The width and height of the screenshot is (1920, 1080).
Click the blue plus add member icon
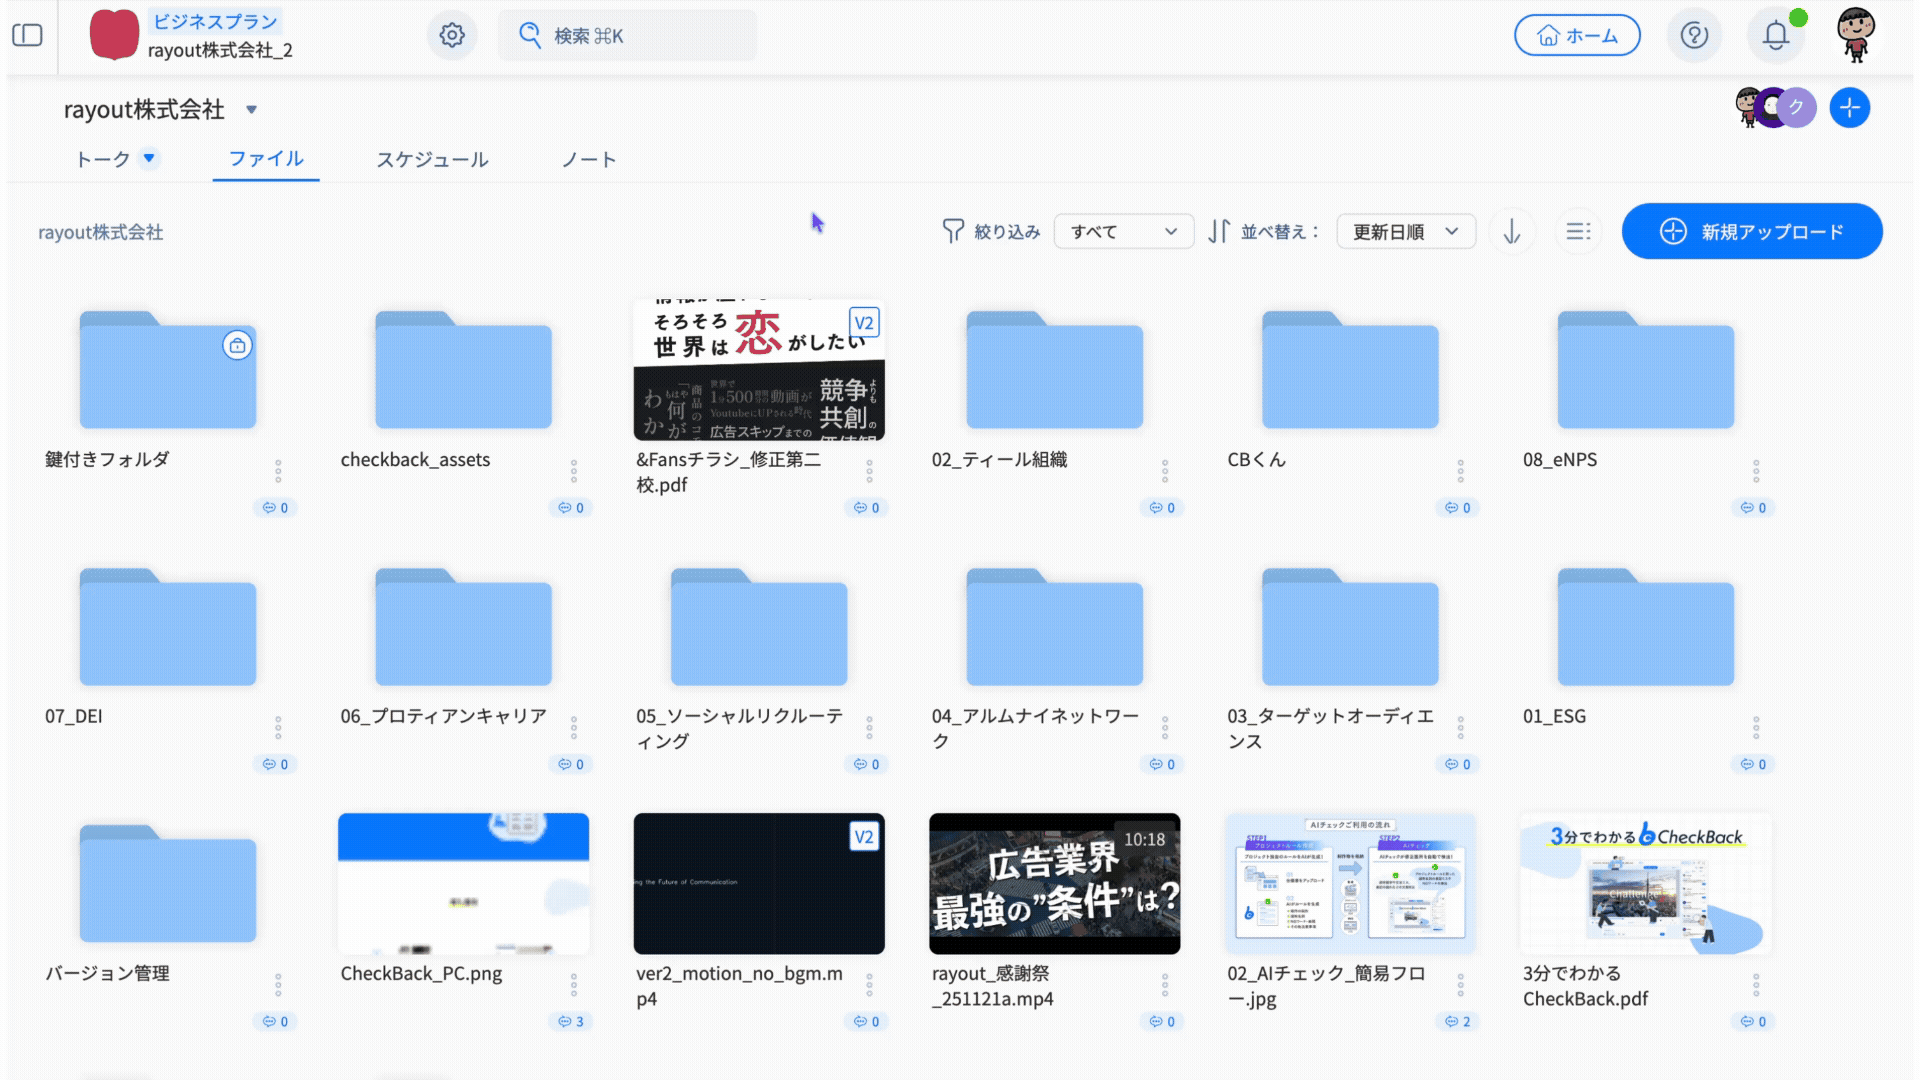(1849, 108)
